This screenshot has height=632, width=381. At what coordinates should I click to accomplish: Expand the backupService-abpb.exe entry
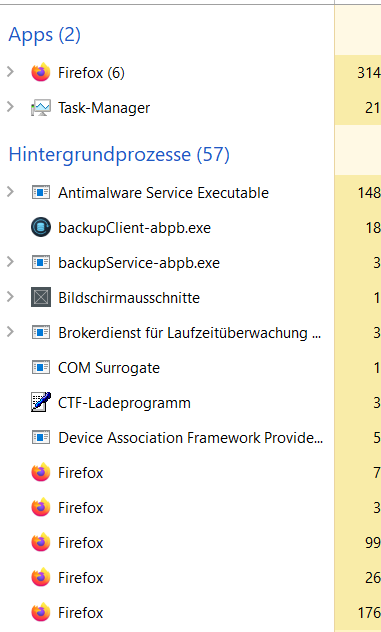(10, 262)
